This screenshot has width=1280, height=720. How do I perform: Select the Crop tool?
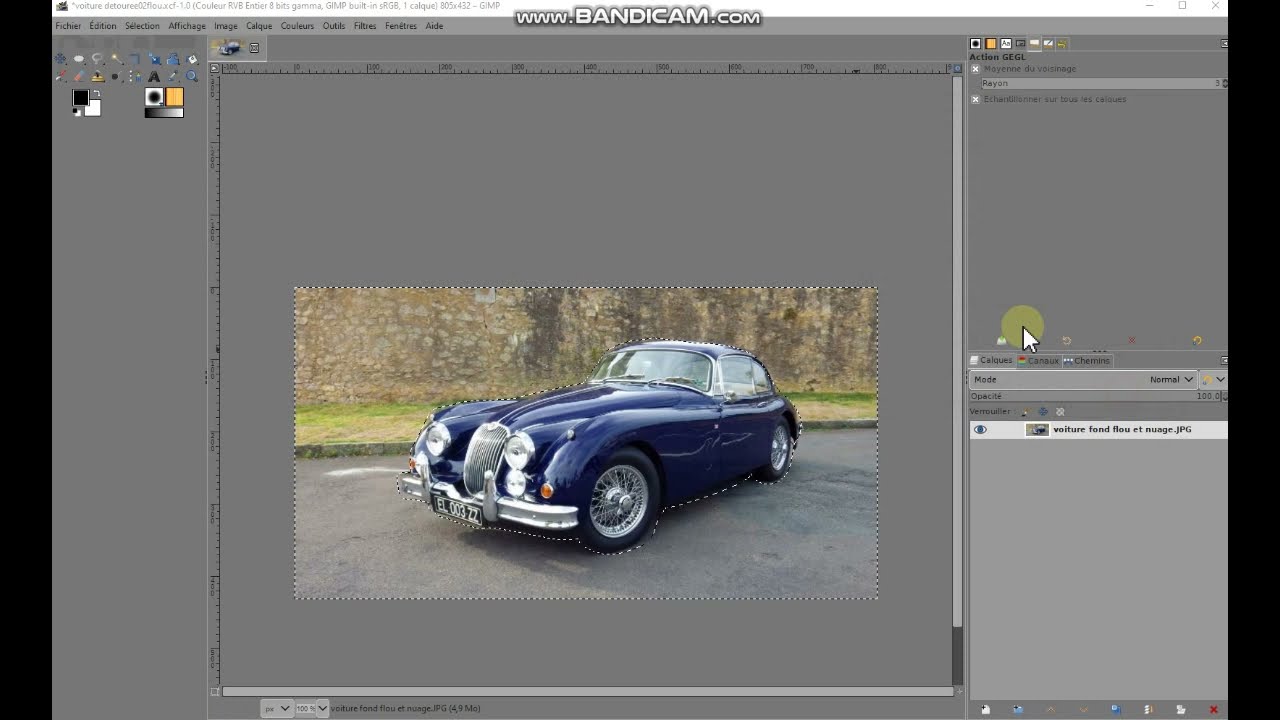(x=134, y=58)
